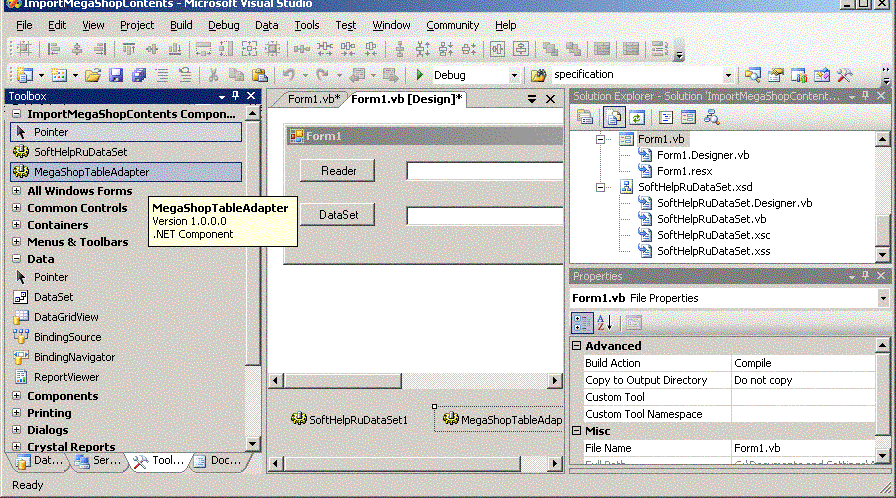Click the Find in Files binoculars icon
896x498 pixels.
[x=538, y=75]
